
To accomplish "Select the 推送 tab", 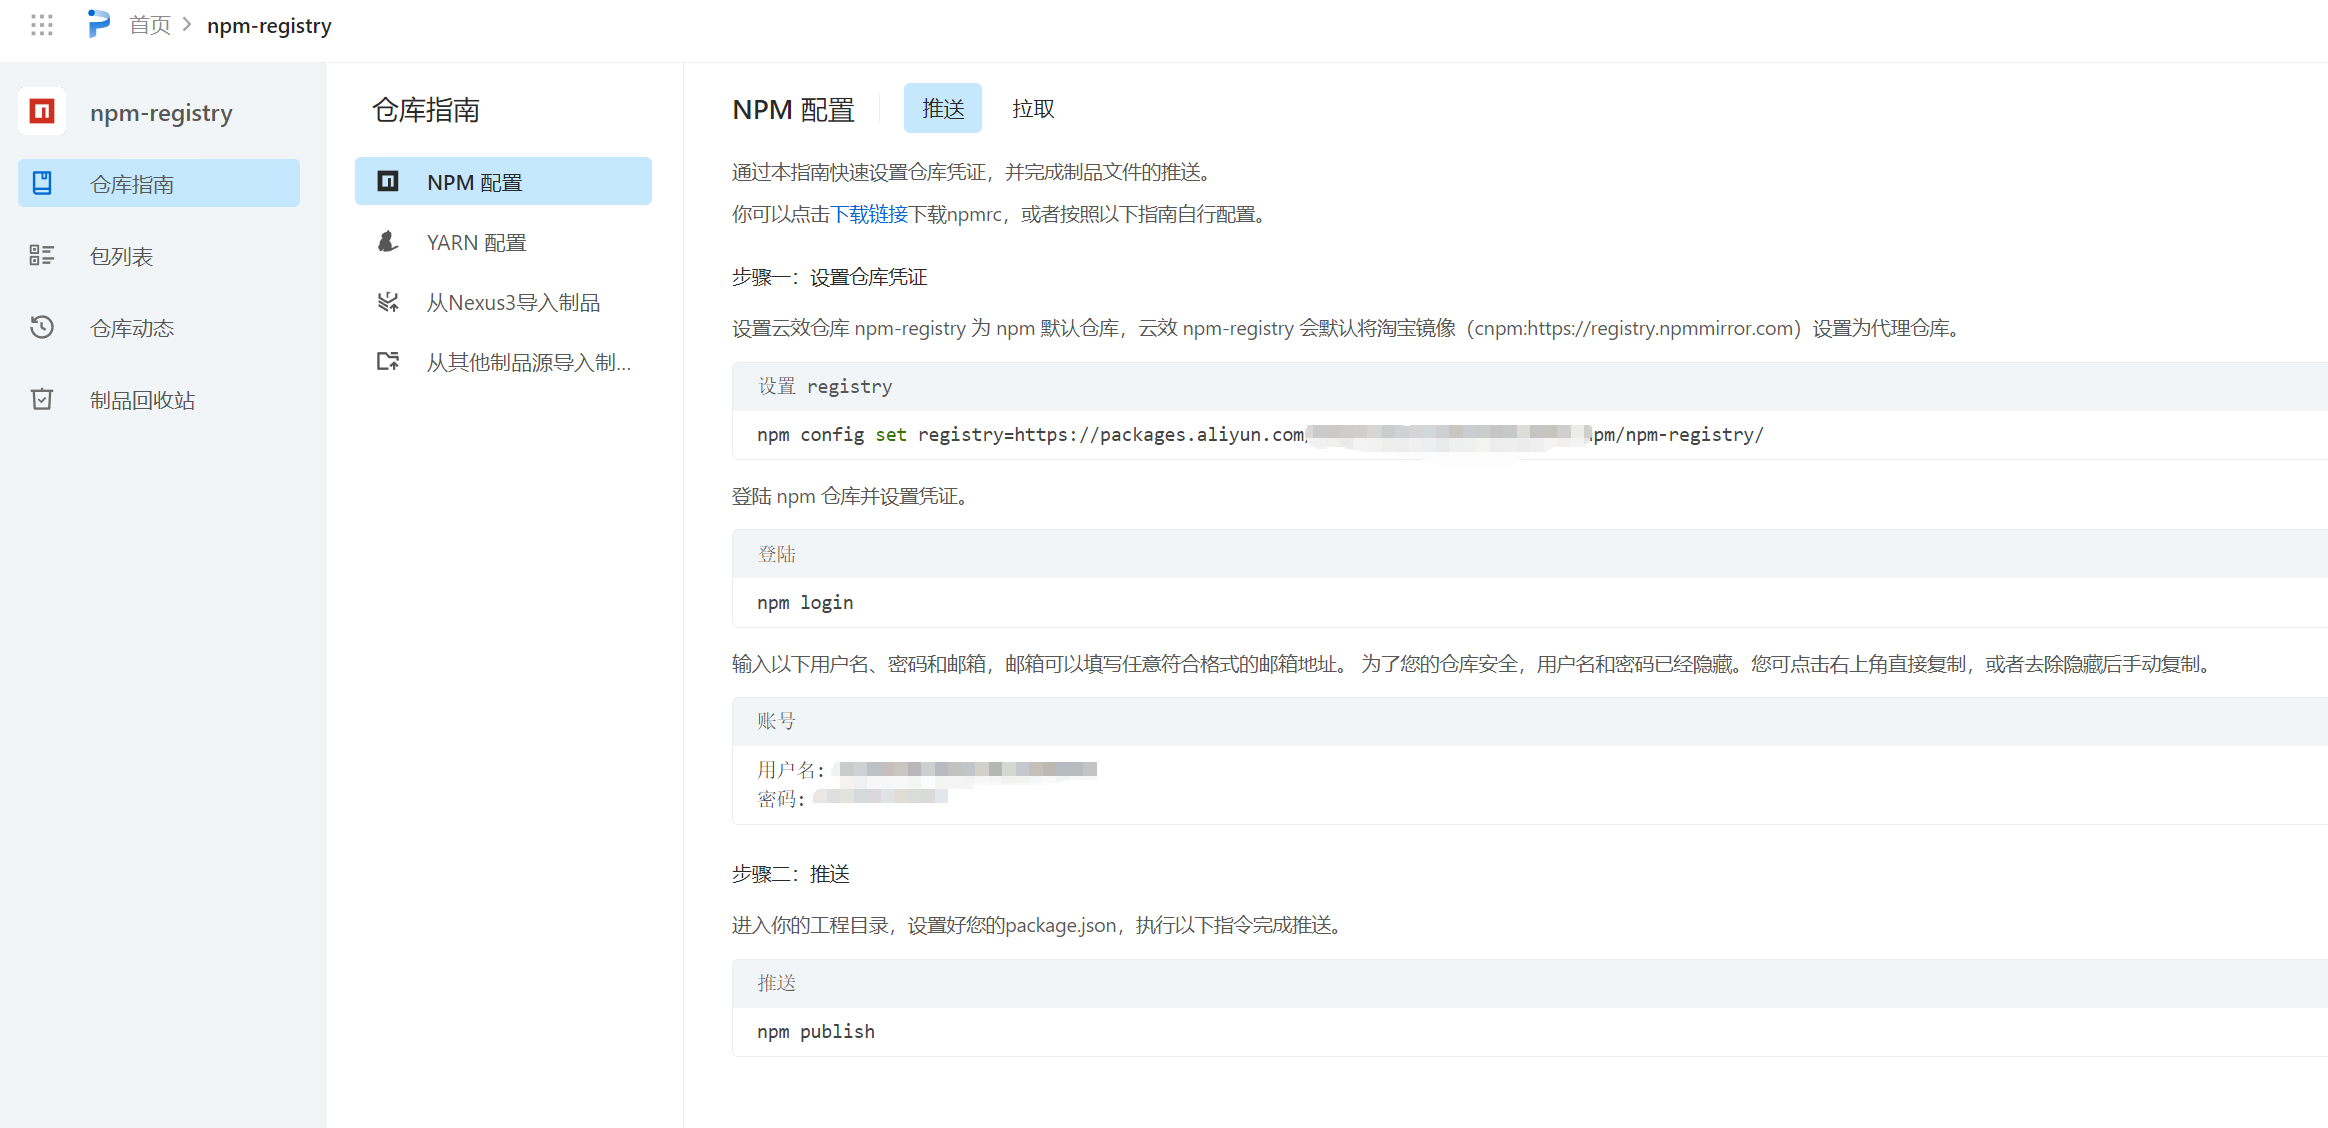I will 941,108.
